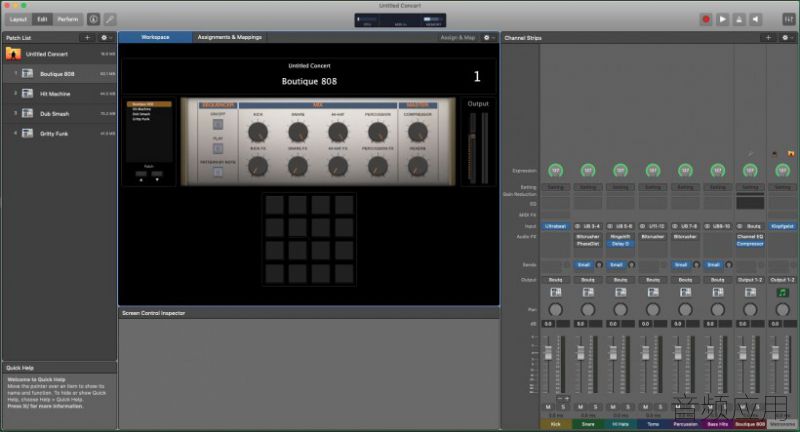Click the tuner icon in the toolbar
The image size is (800, 432).
click(x=110, y=19)
